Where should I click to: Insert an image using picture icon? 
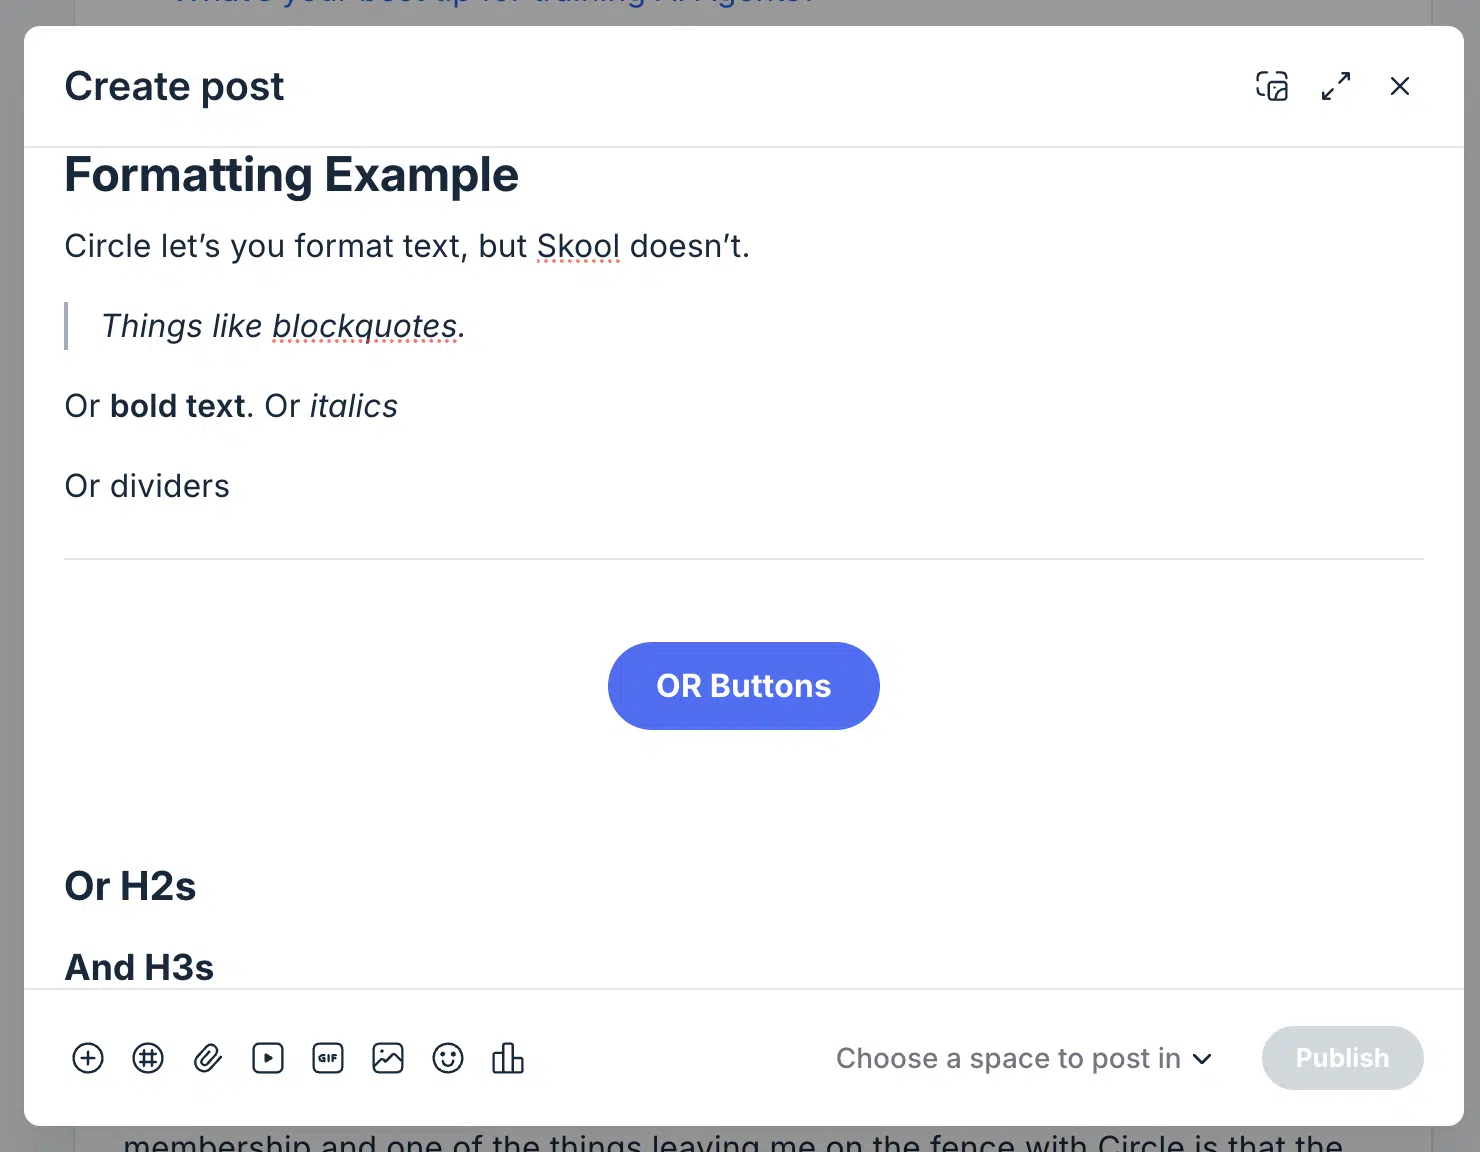(x=388, y=1058)
